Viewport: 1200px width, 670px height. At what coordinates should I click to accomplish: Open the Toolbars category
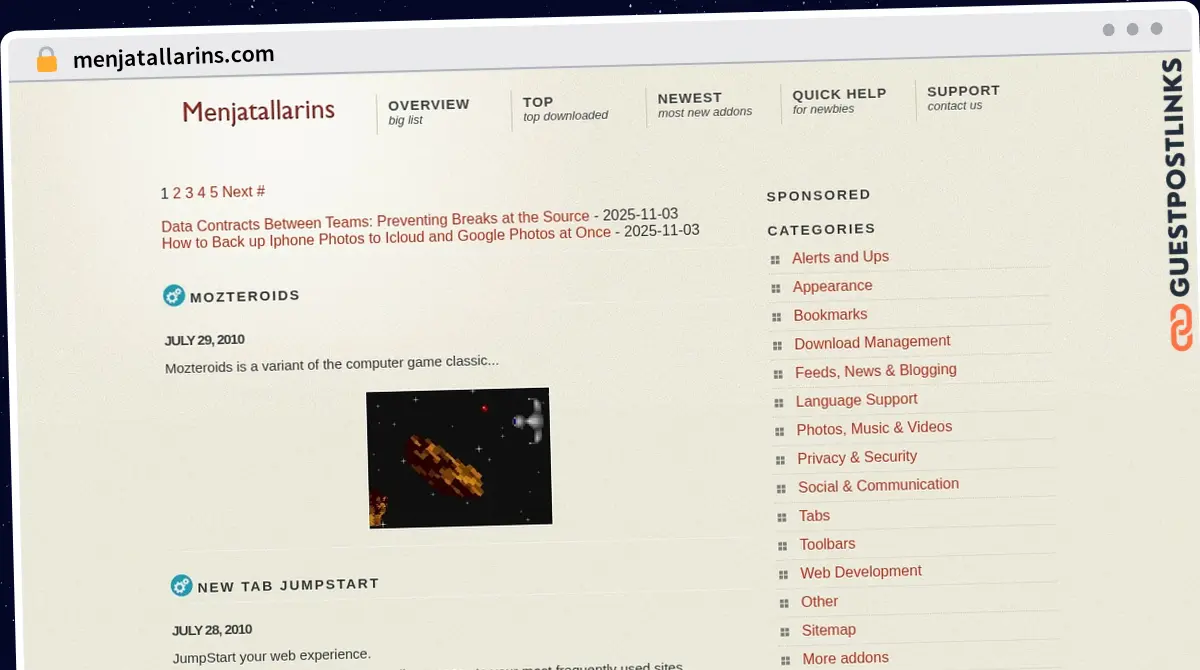click(x=827, y=545)
